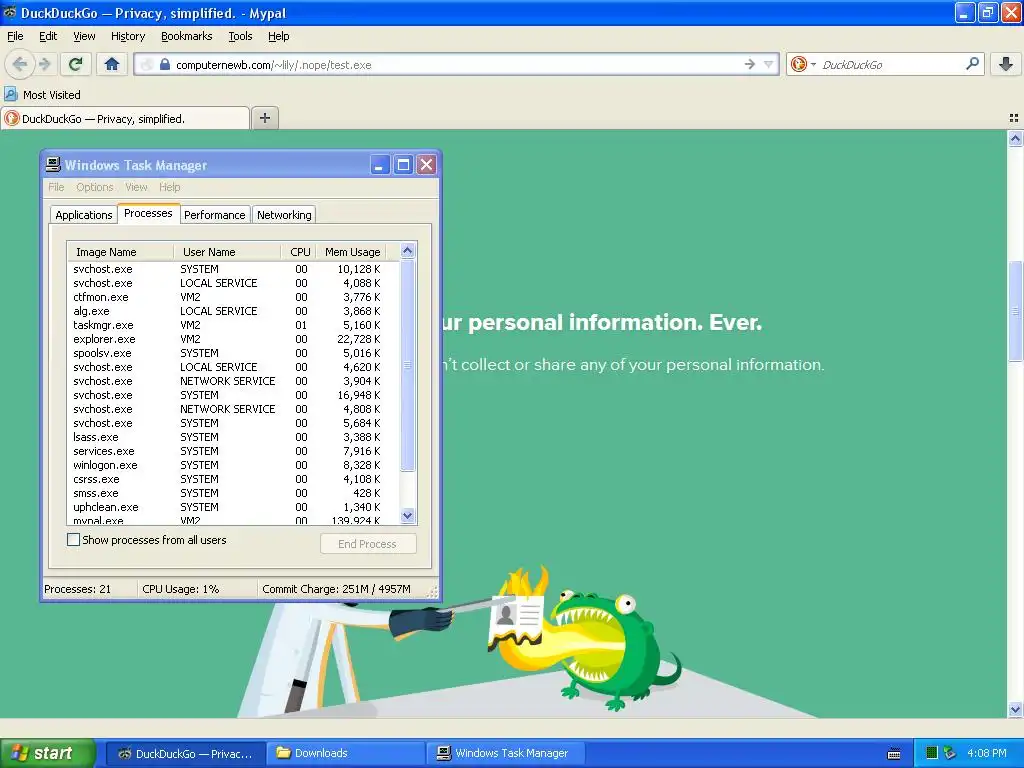Open Task Manager Help menu
Image resolution: width=1024 pixels, height=768 pixels.
pyautogui.click(x=169, y=187)
